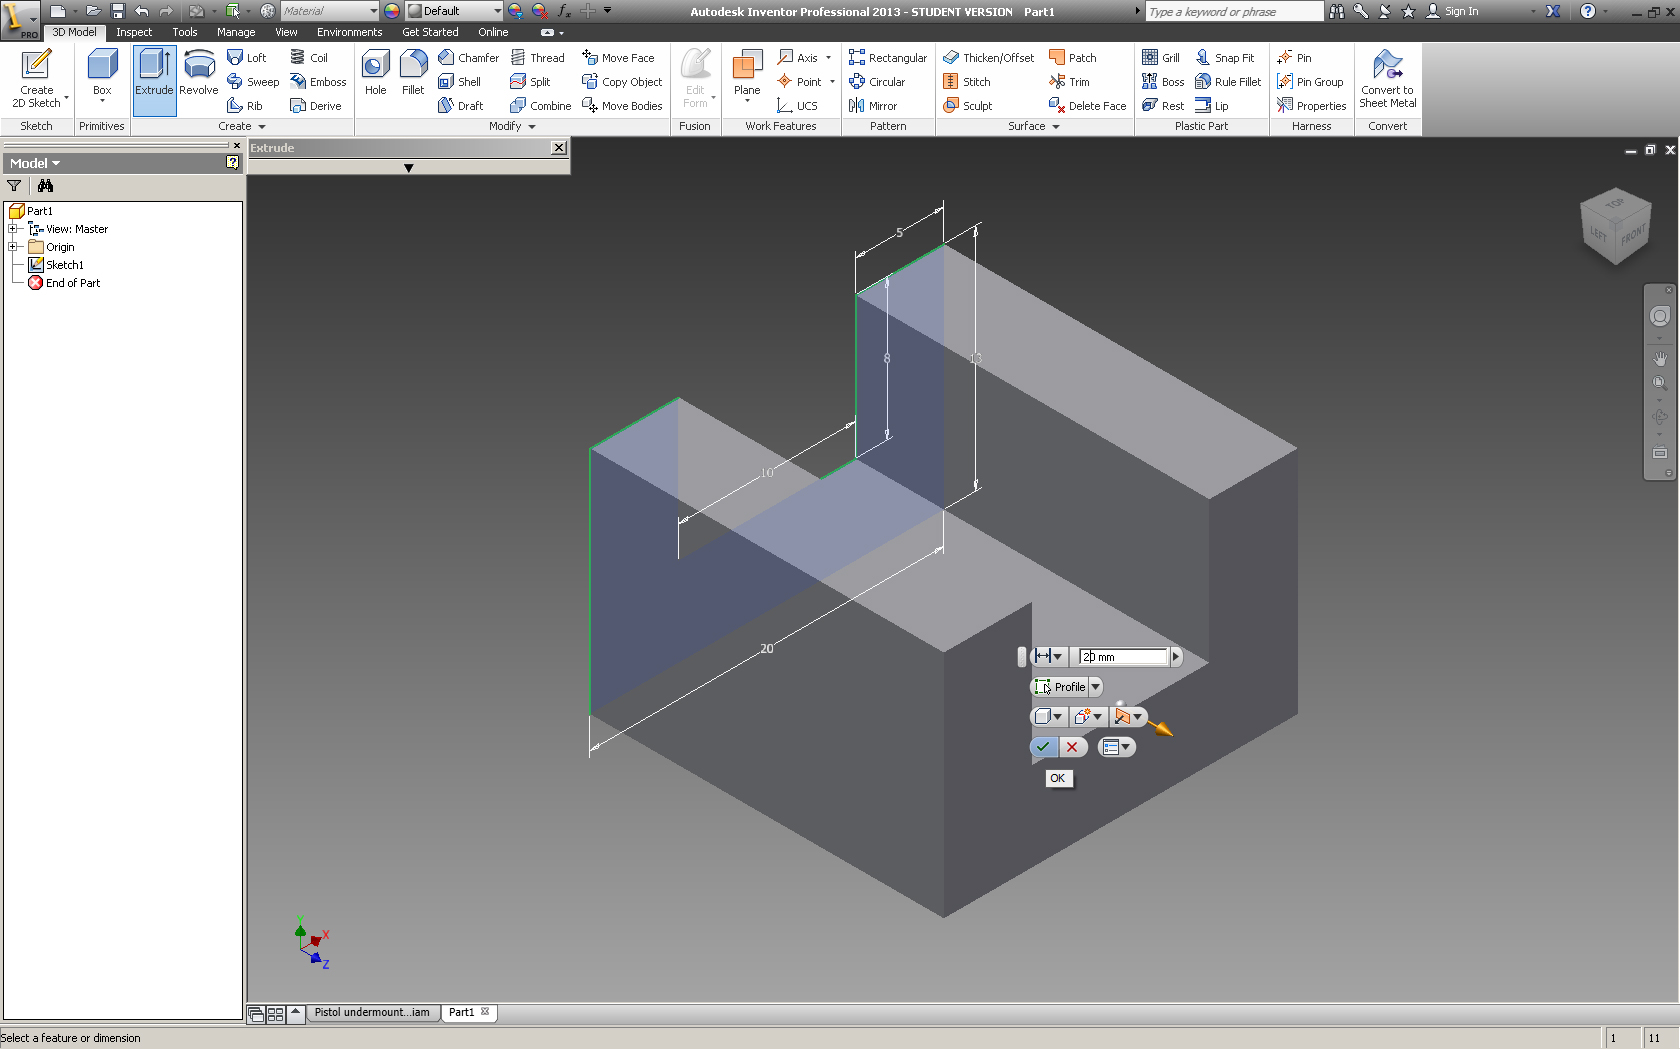Switch to the View ribbon tab
The image size is (1680, 1050).
click(286, 32)
